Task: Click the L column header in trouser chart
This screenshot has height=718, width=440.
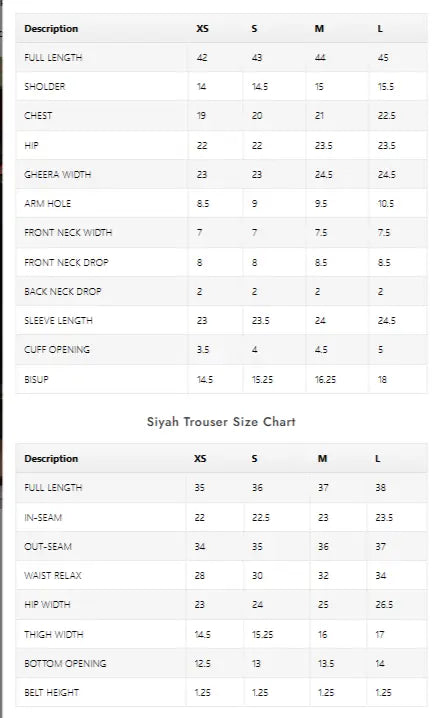Action: pyautogui.click(x=378, y=458)
